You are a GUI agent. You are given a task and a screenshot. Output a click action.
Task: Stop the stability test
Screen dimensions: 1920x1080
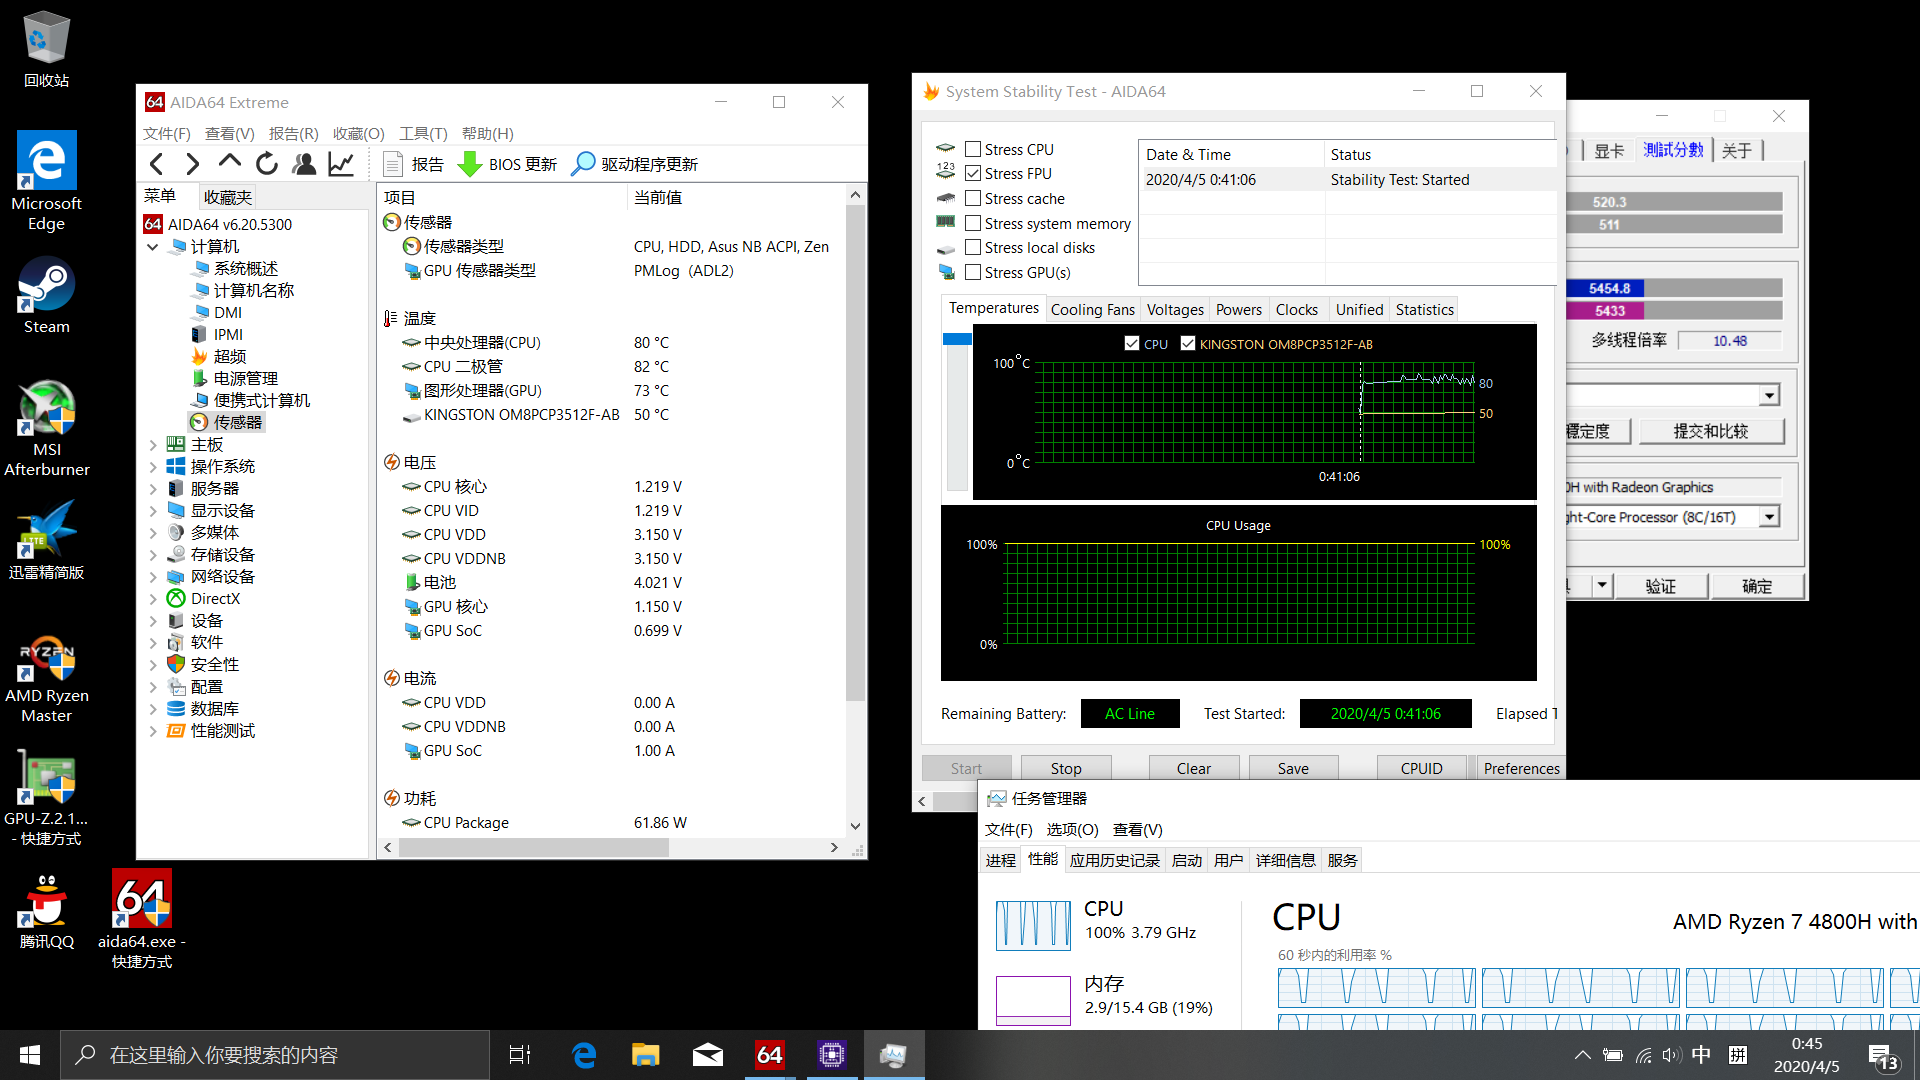pos(1066,768)
